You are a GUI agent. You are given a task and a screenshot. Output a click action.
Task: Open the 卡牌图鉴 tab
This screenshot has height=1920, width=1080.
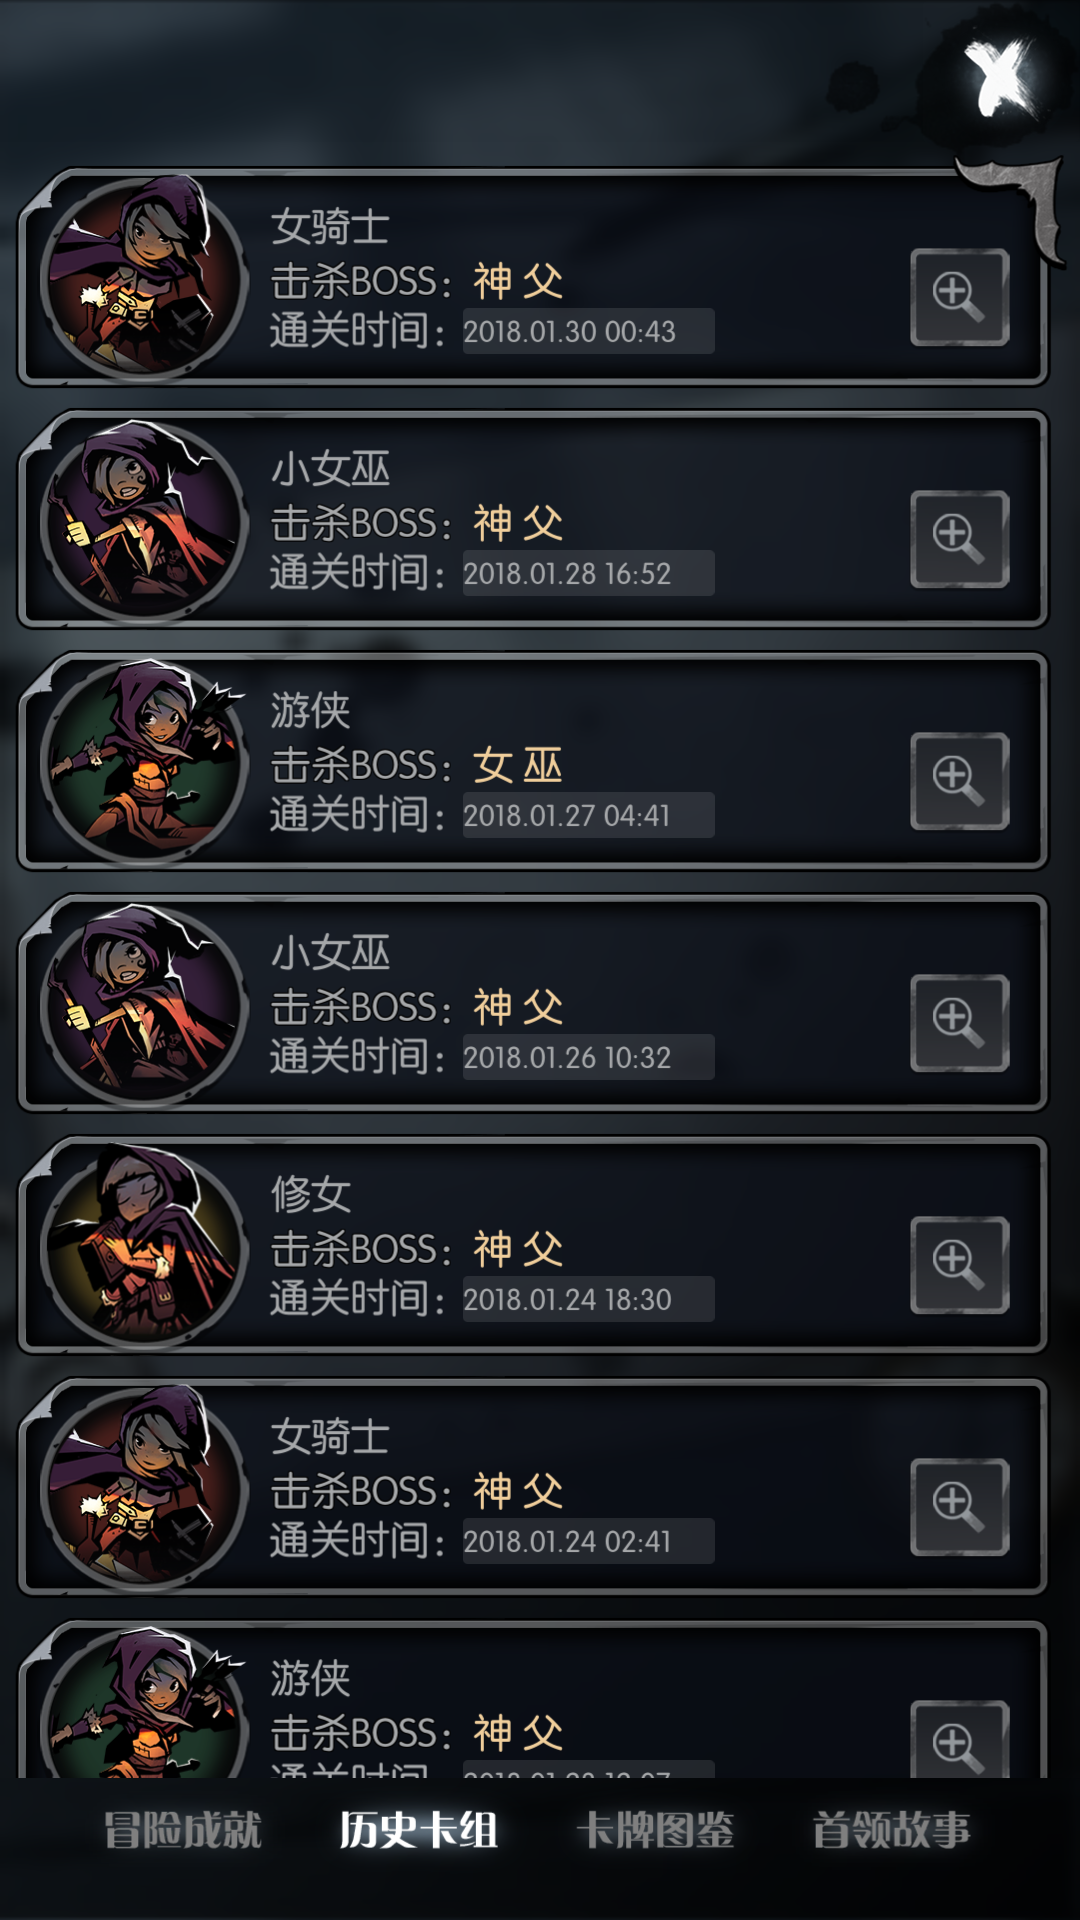[655, 1831]
